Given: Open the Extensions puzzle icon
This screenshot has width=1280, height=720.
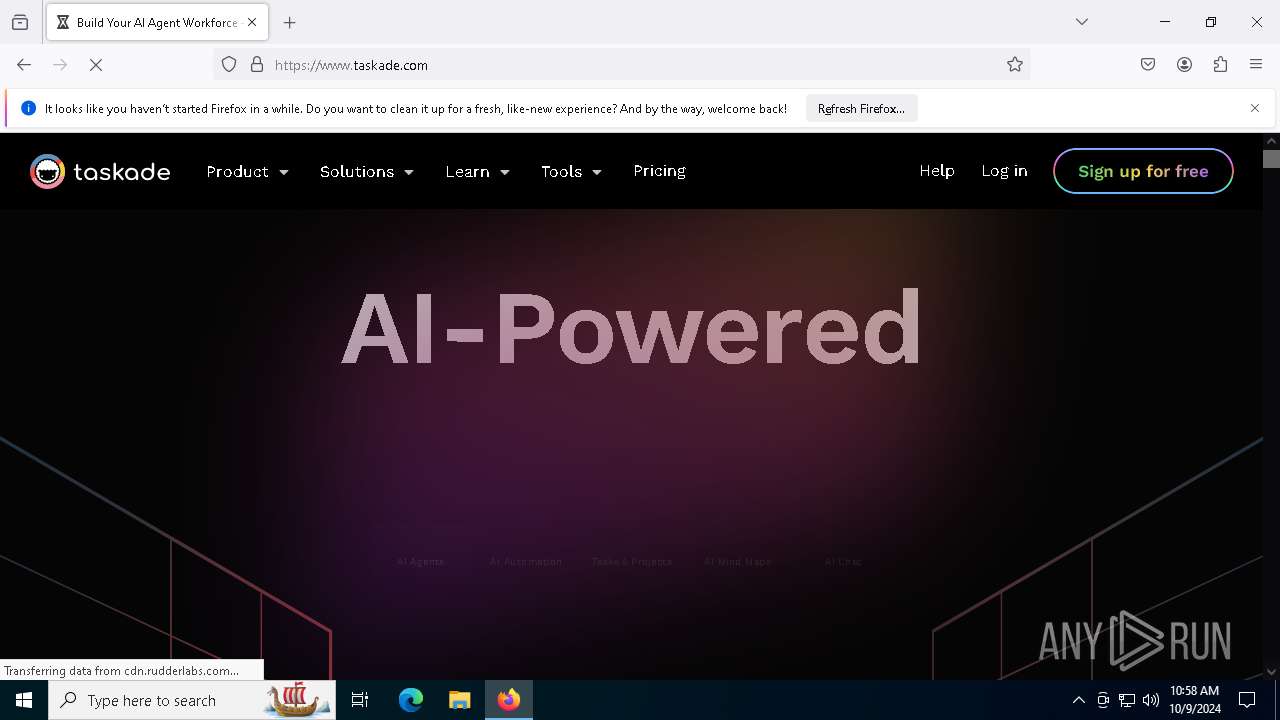Looking at the screenshot, I should [1220, 65].
